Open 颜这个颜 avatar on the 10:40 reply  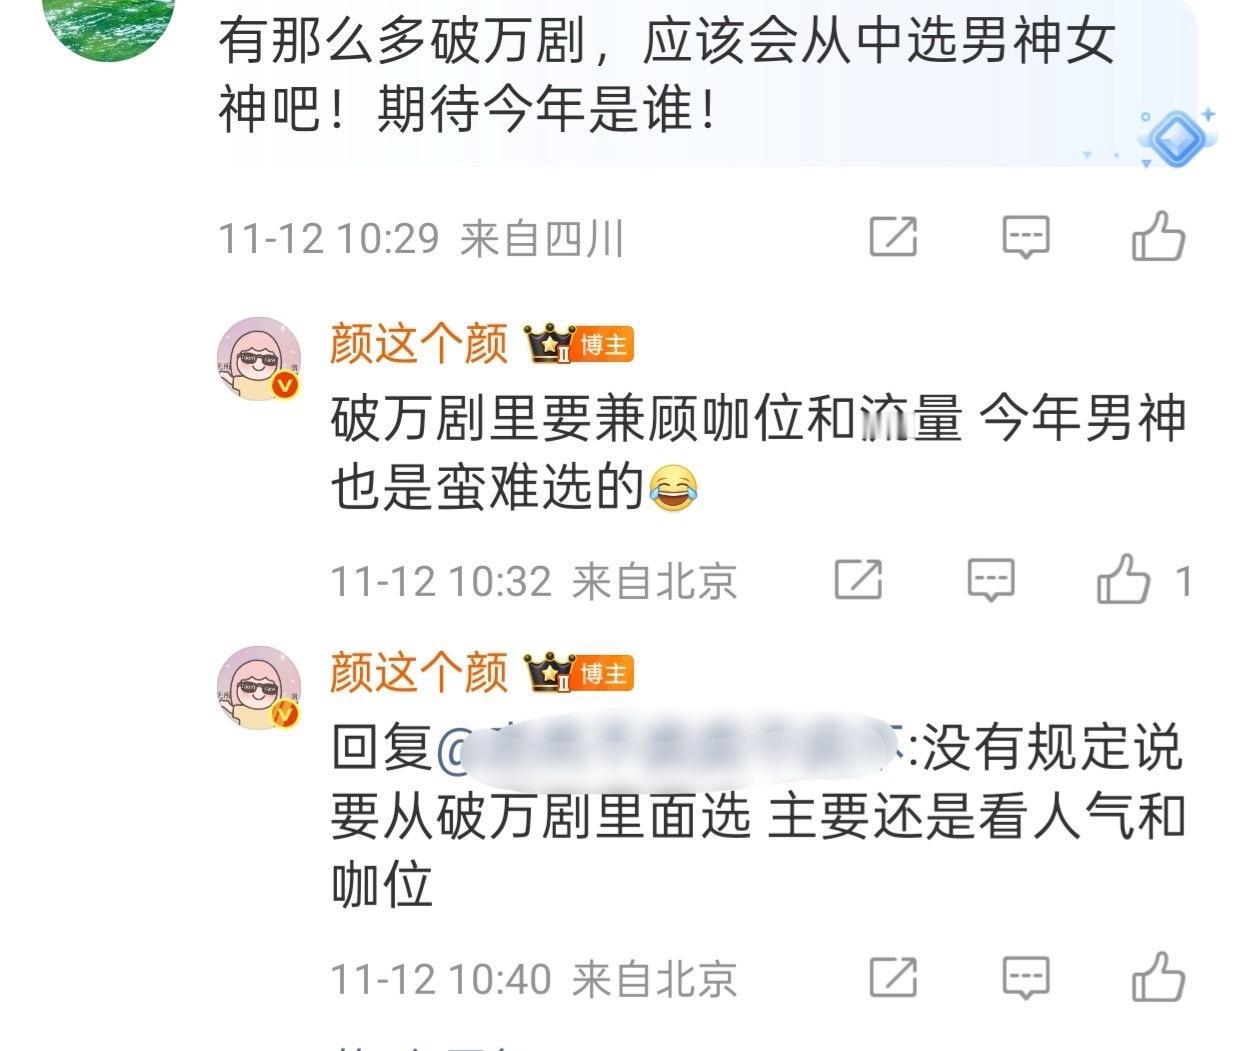tap(260, 688)
